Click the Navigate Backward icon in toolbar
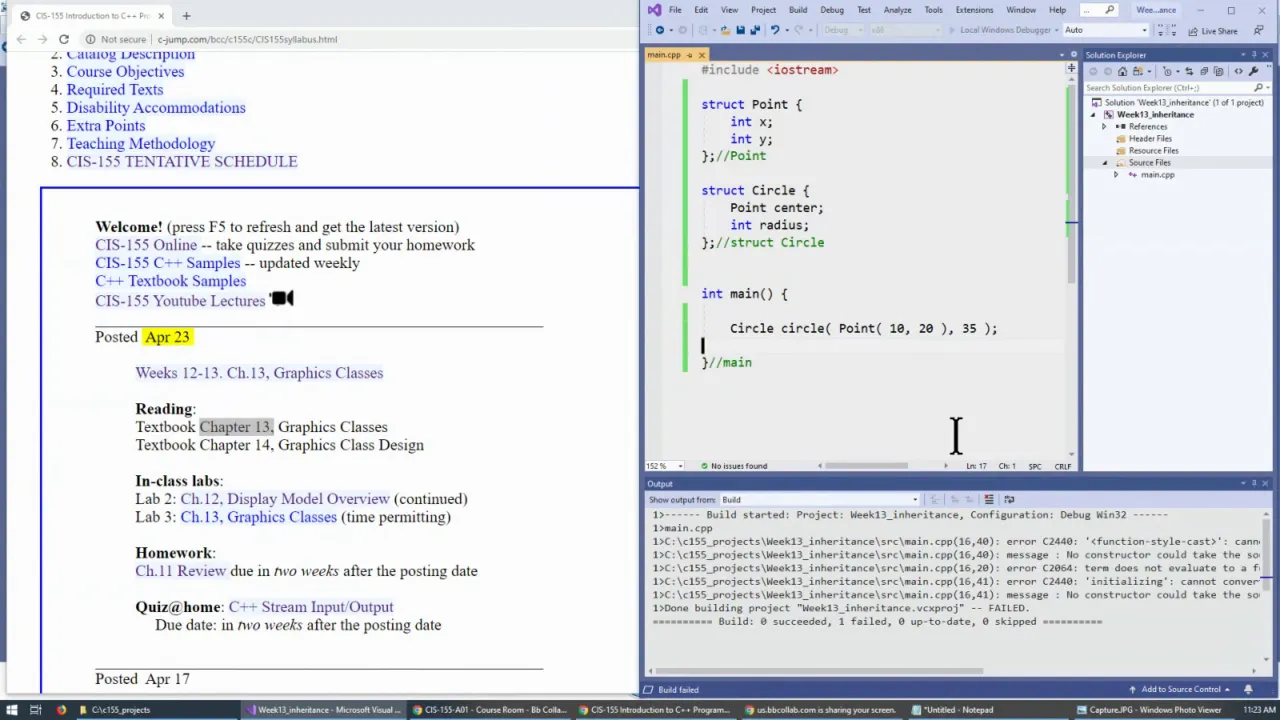 click(x=660, y=30)
